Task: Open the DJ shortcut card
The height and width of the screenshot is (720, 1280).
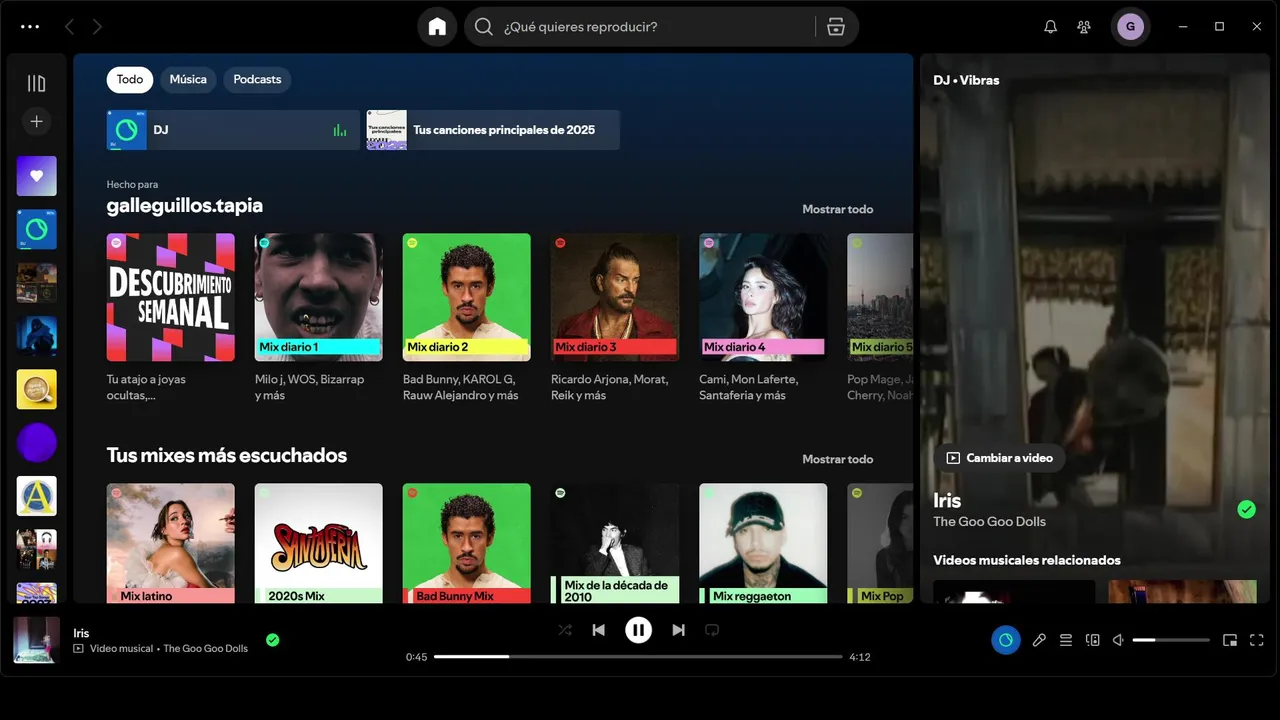Action: click(233, 130)
